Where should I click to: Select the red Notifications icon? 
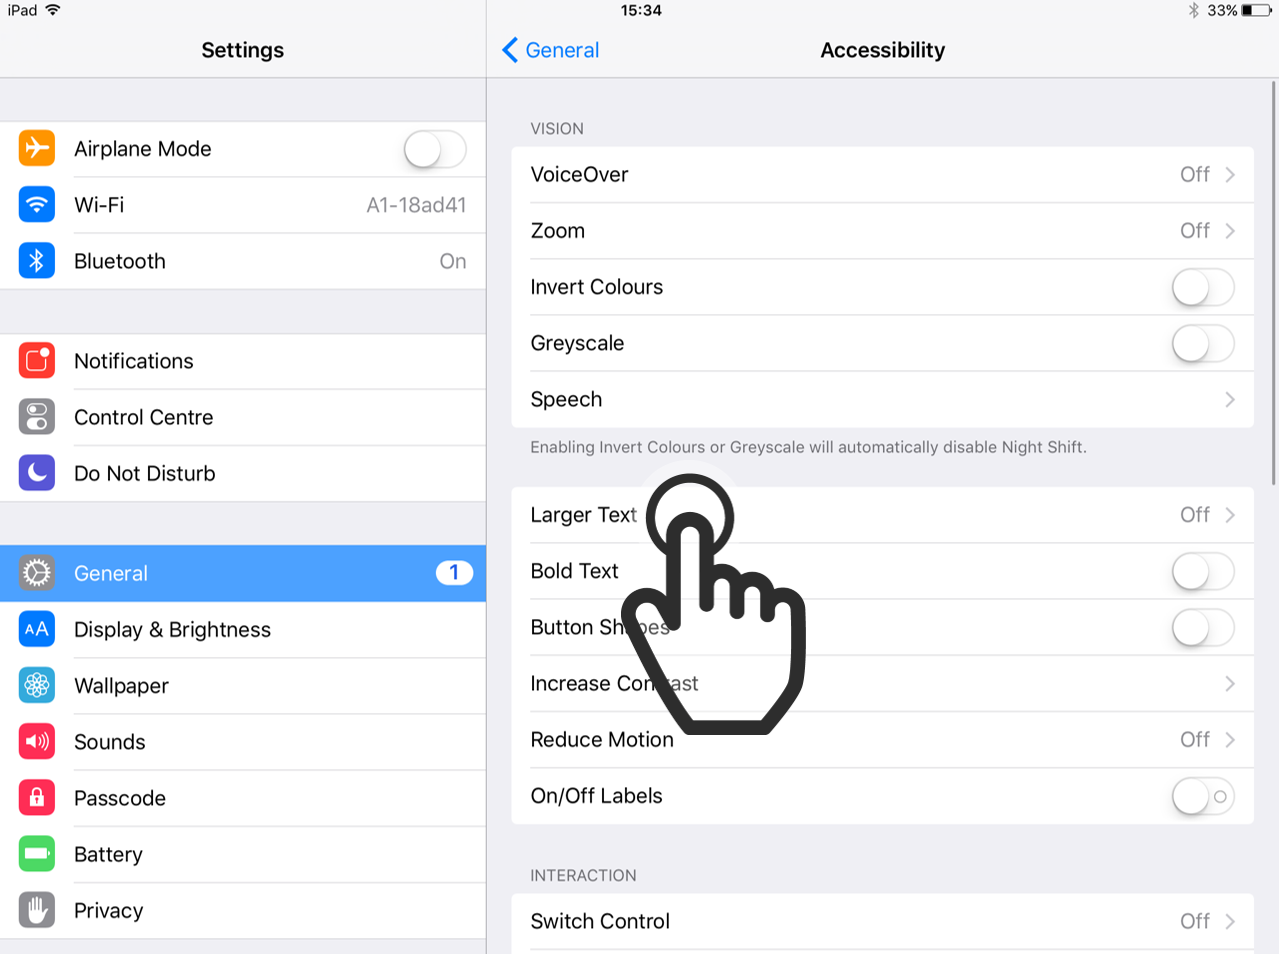[x=37, y=361]
